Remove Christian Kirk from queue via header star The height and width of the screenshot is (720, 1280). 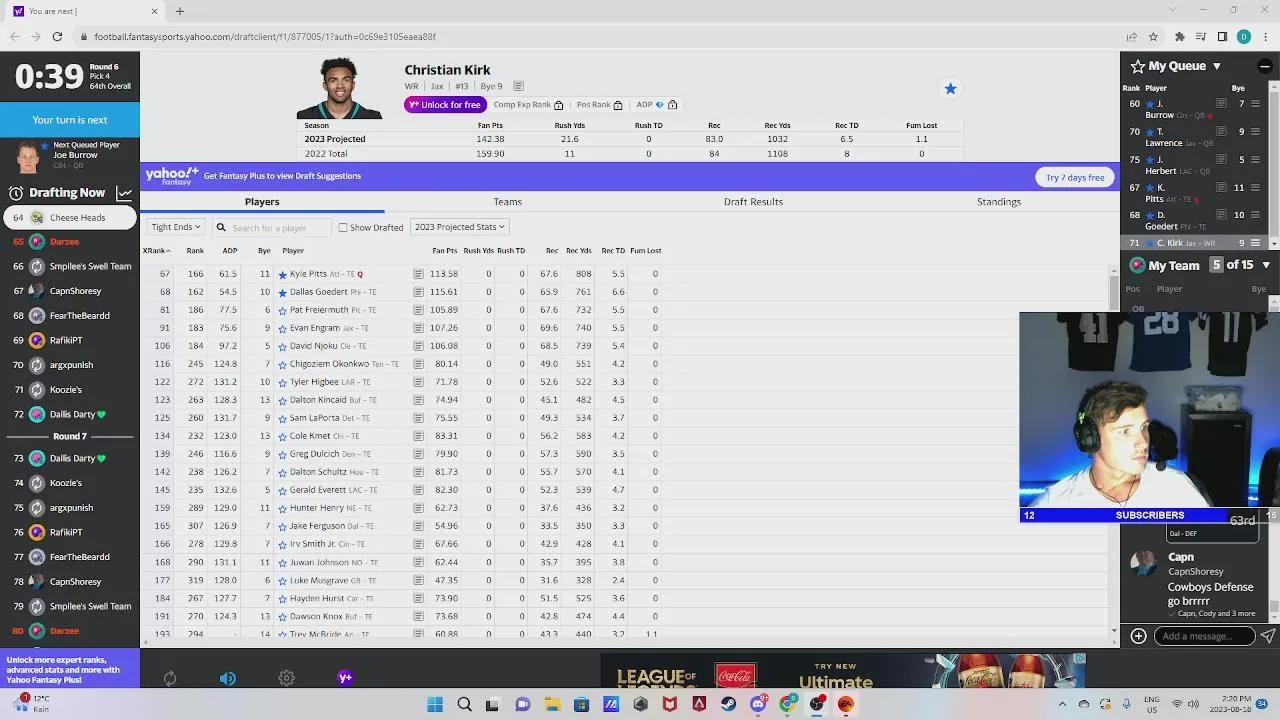click(x=950, y=89)
